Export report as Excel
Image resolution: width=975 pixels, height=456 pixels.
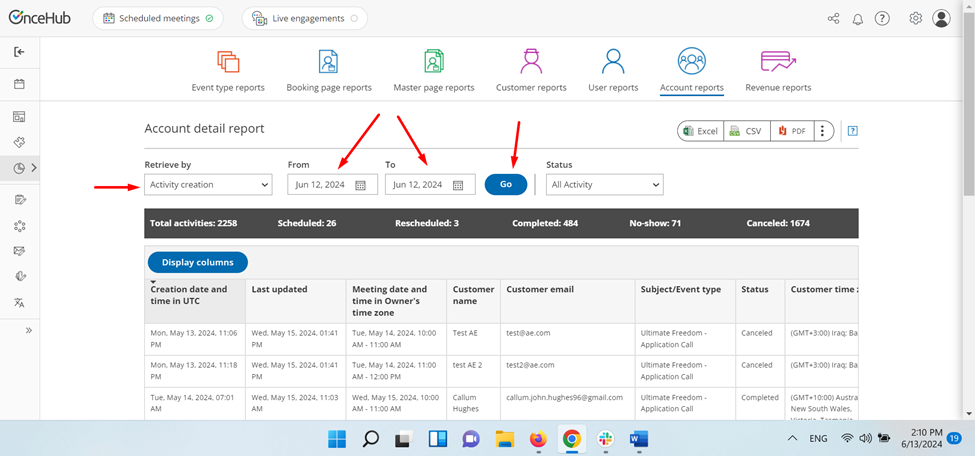point(701,131)
